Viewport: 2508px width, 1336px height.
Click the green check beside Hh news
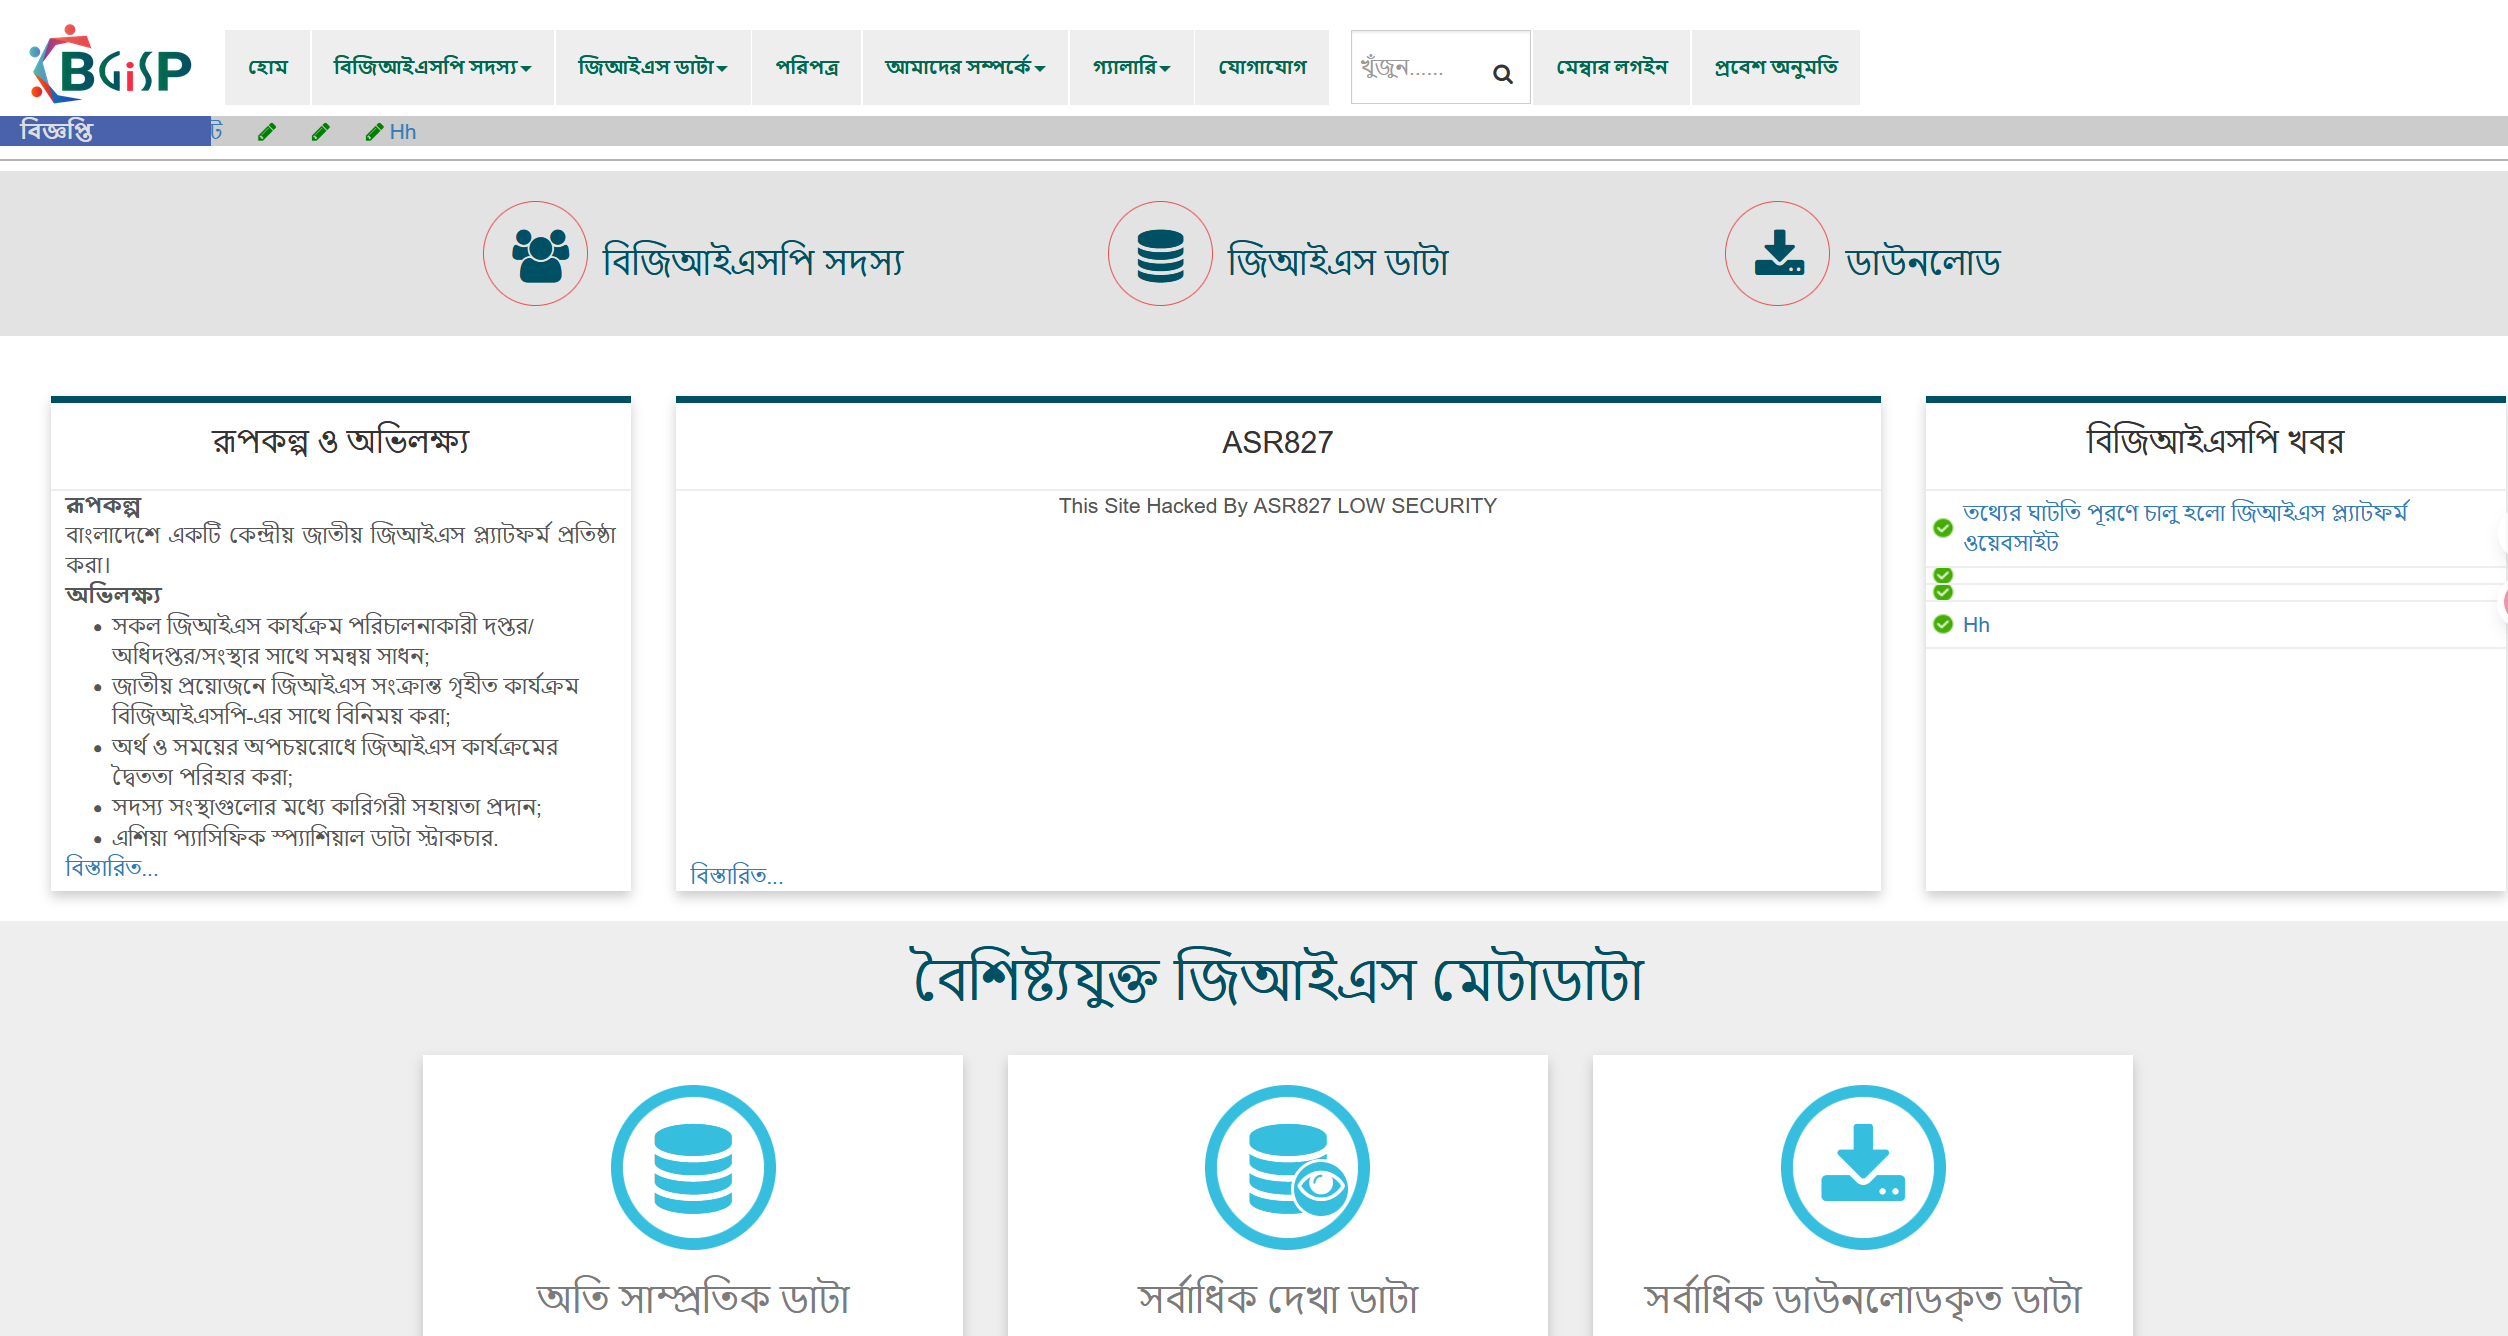point(1943,625)
